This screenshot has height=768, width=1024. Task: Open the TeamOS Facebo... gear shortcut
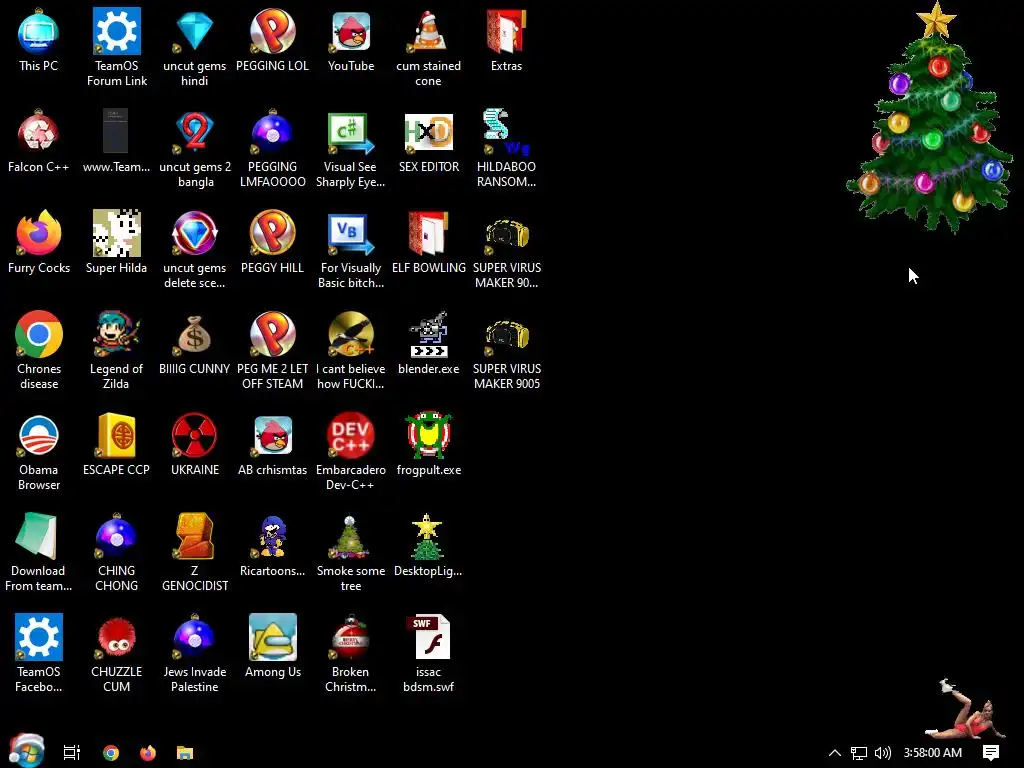click(x=39, y=654)
